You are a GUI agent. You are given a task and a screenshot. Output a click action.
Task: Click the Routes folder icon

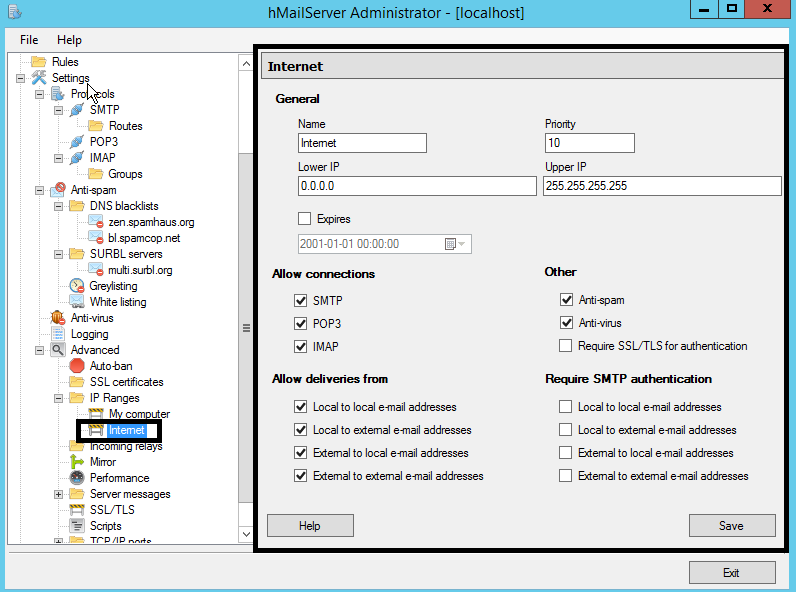click(x=95, y=126)
